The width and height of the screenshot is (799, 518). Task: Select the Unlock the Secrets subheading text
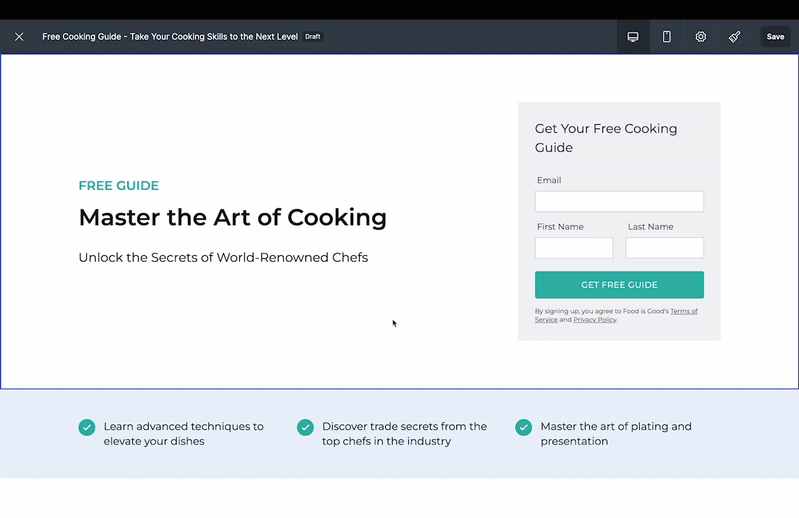tap(223, 258)
